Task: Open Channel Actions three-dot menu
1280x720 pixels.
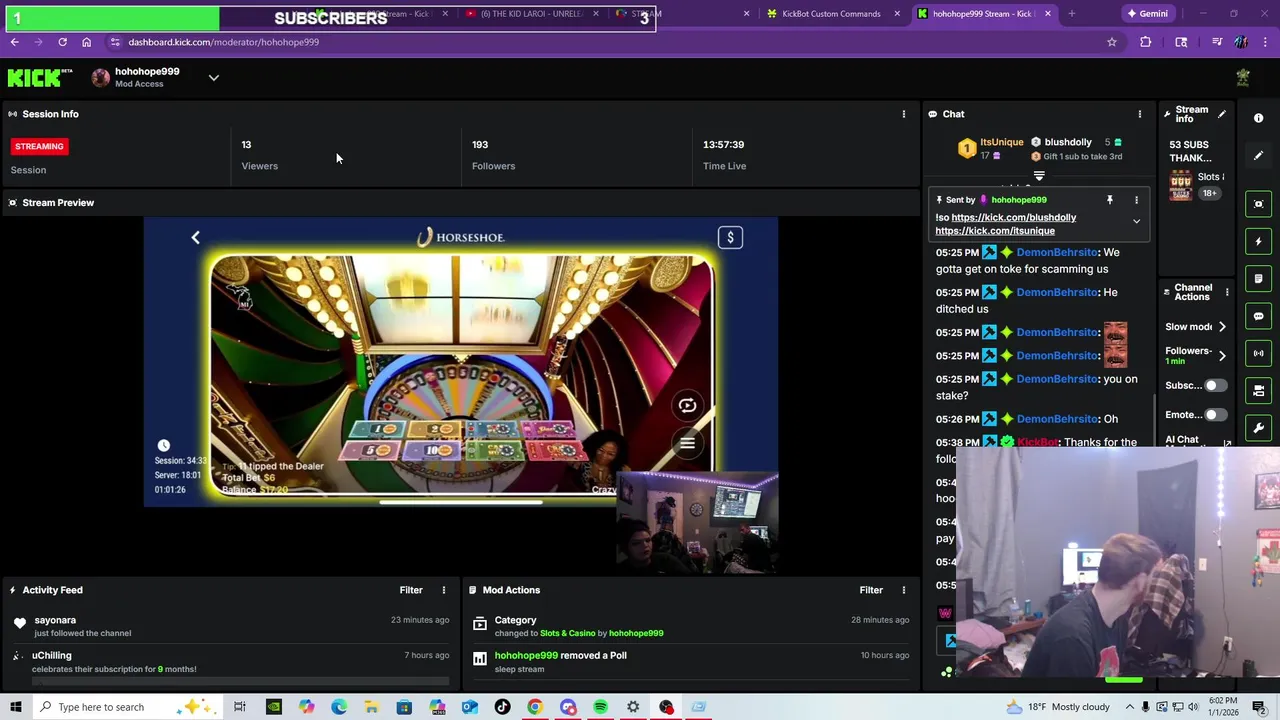Action: click(1227, 292)
